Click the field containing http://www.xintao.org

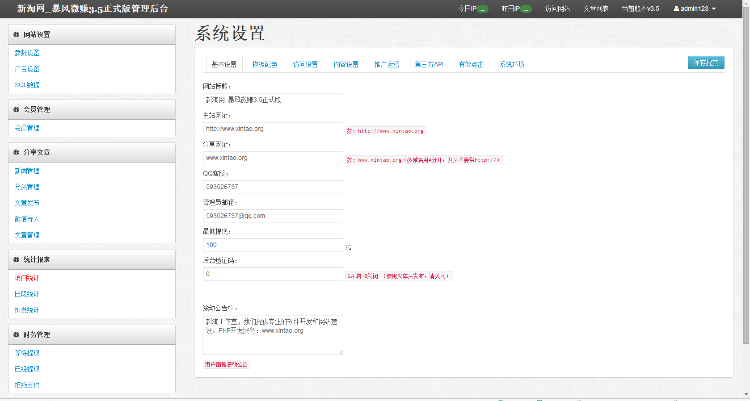click(x=273, y=129)
